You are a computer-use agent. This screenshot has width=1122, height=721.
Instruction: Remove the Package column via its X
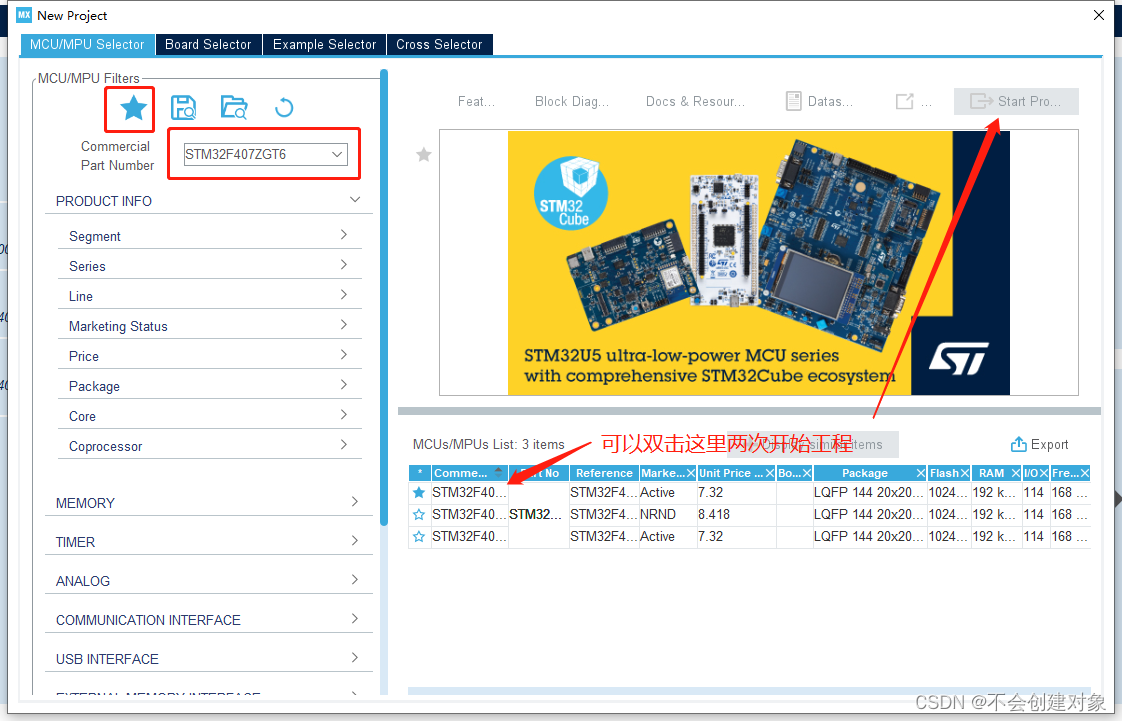coord(921,474)
